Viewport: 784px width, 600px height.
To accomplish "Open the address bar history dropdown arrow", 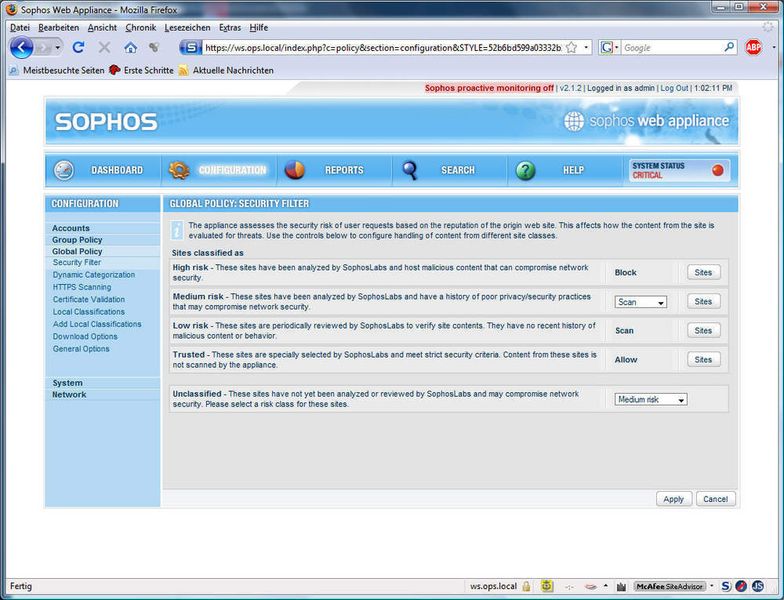I will coord(586,48).
